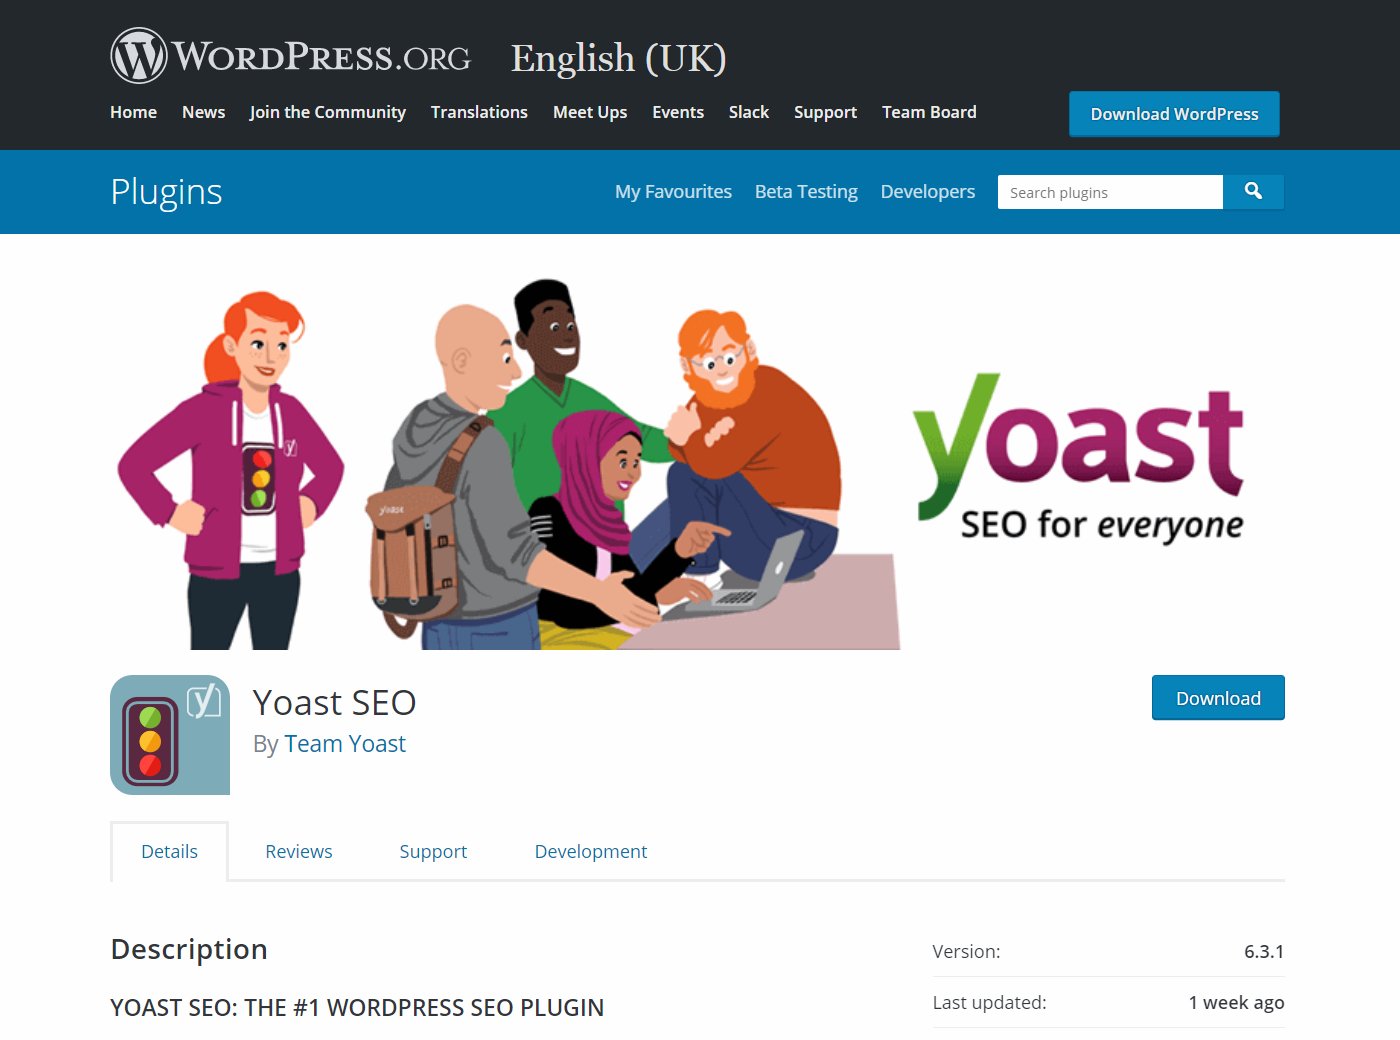Switch to the Reviews tab
The image size is (1400, 1040).
point(298,851)
